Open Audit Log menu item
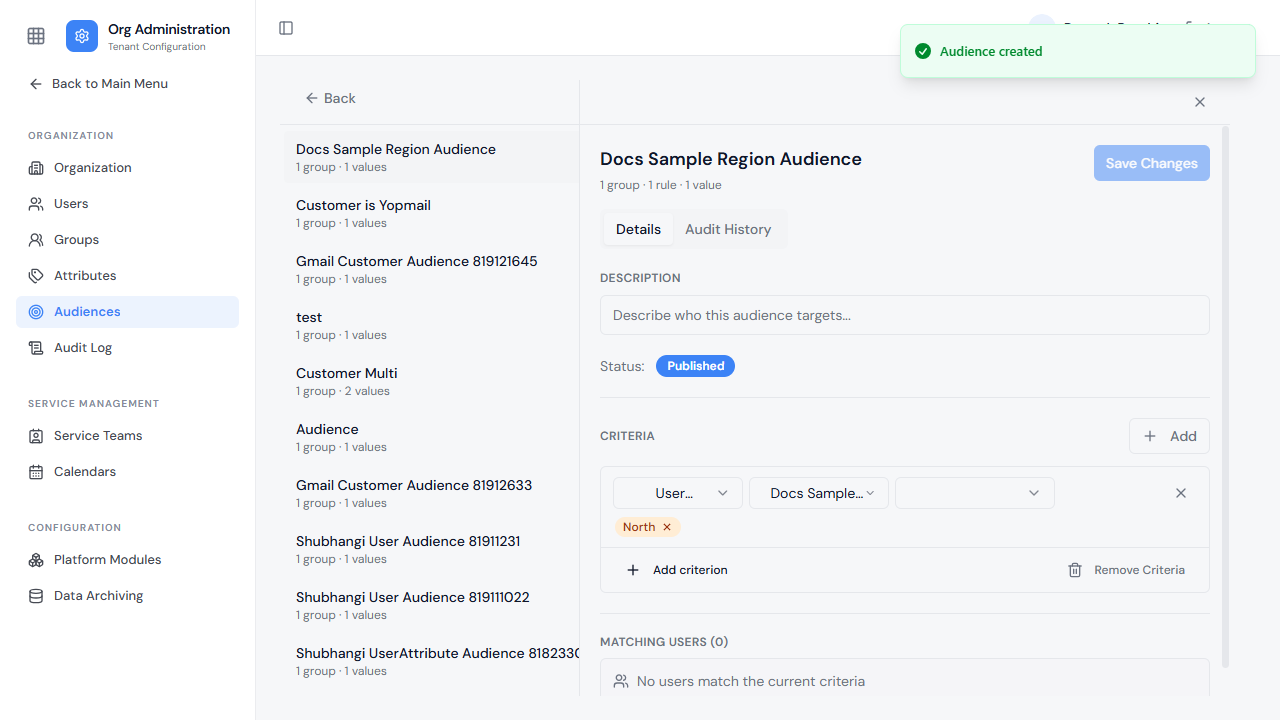1280x720 pixels. click(x=127, y=348)
